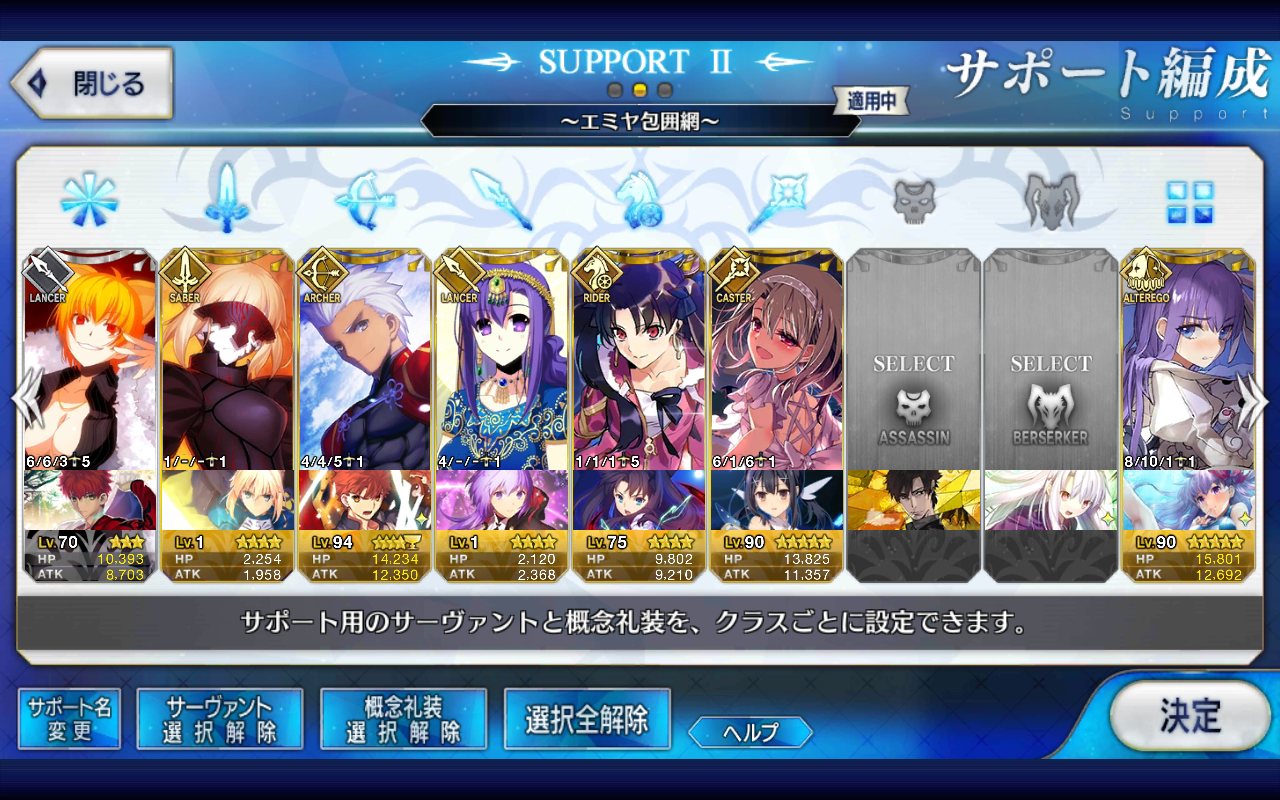Open the ヘルプ help button
Image resolution: width=1280 pixels, height=800 pixels.
pyautogui.click(x=750, y=732)
